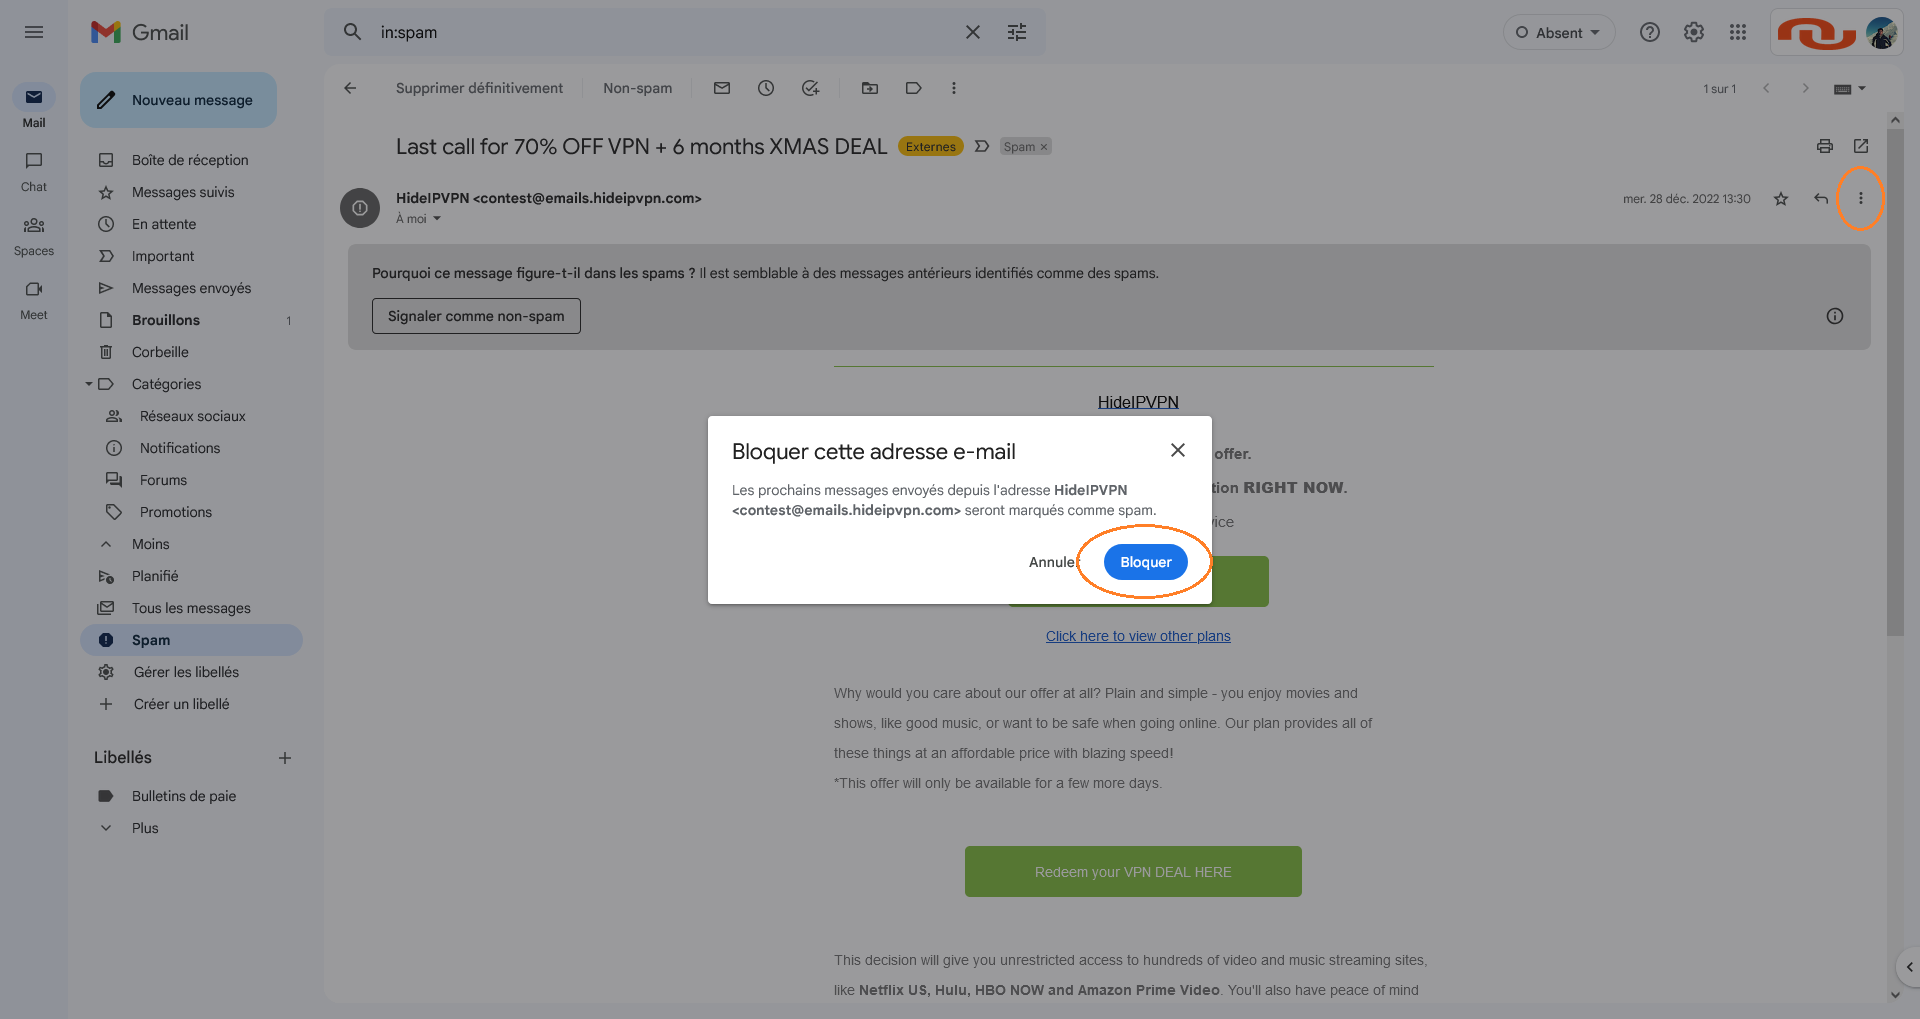Snooze the message clock icon

(766, 88)
